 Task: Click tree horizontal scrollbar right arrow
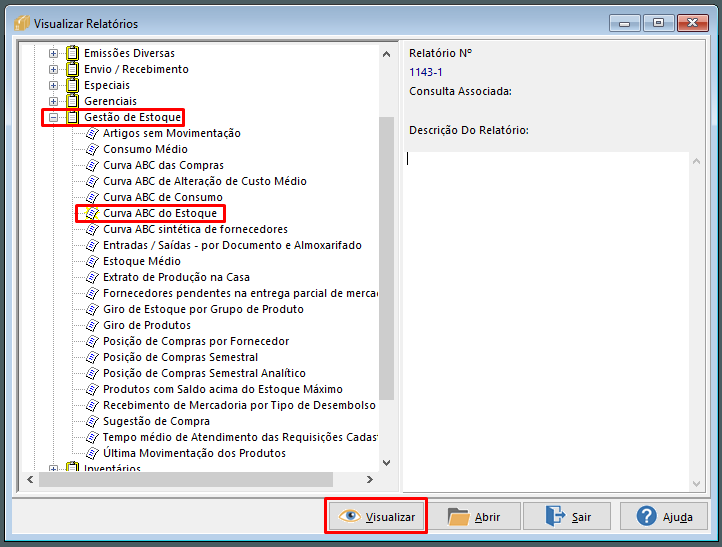point(370,480)
